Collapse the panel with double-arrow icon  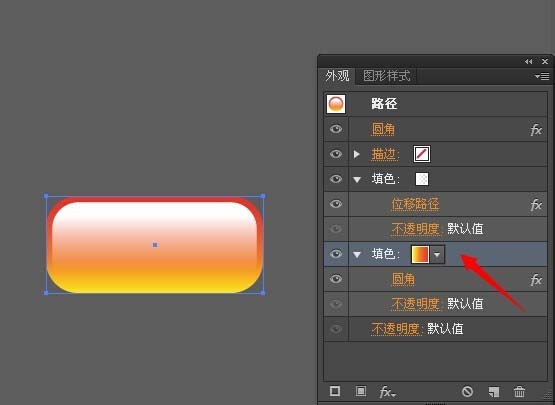point(528,62)
